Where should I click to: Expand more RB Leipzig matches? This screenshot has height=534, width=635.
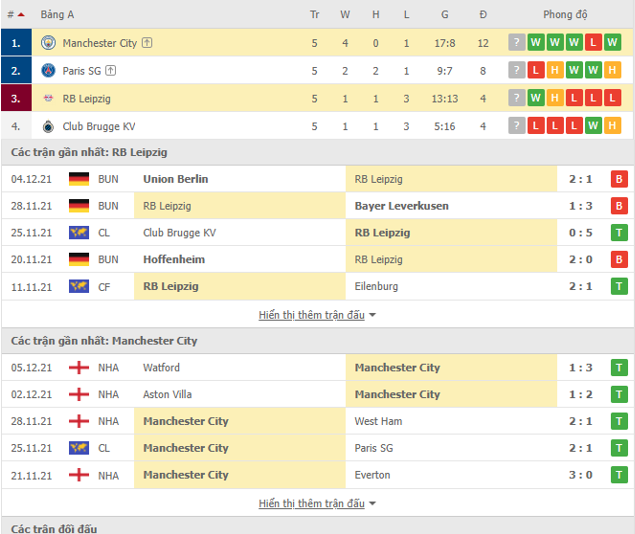317,315
